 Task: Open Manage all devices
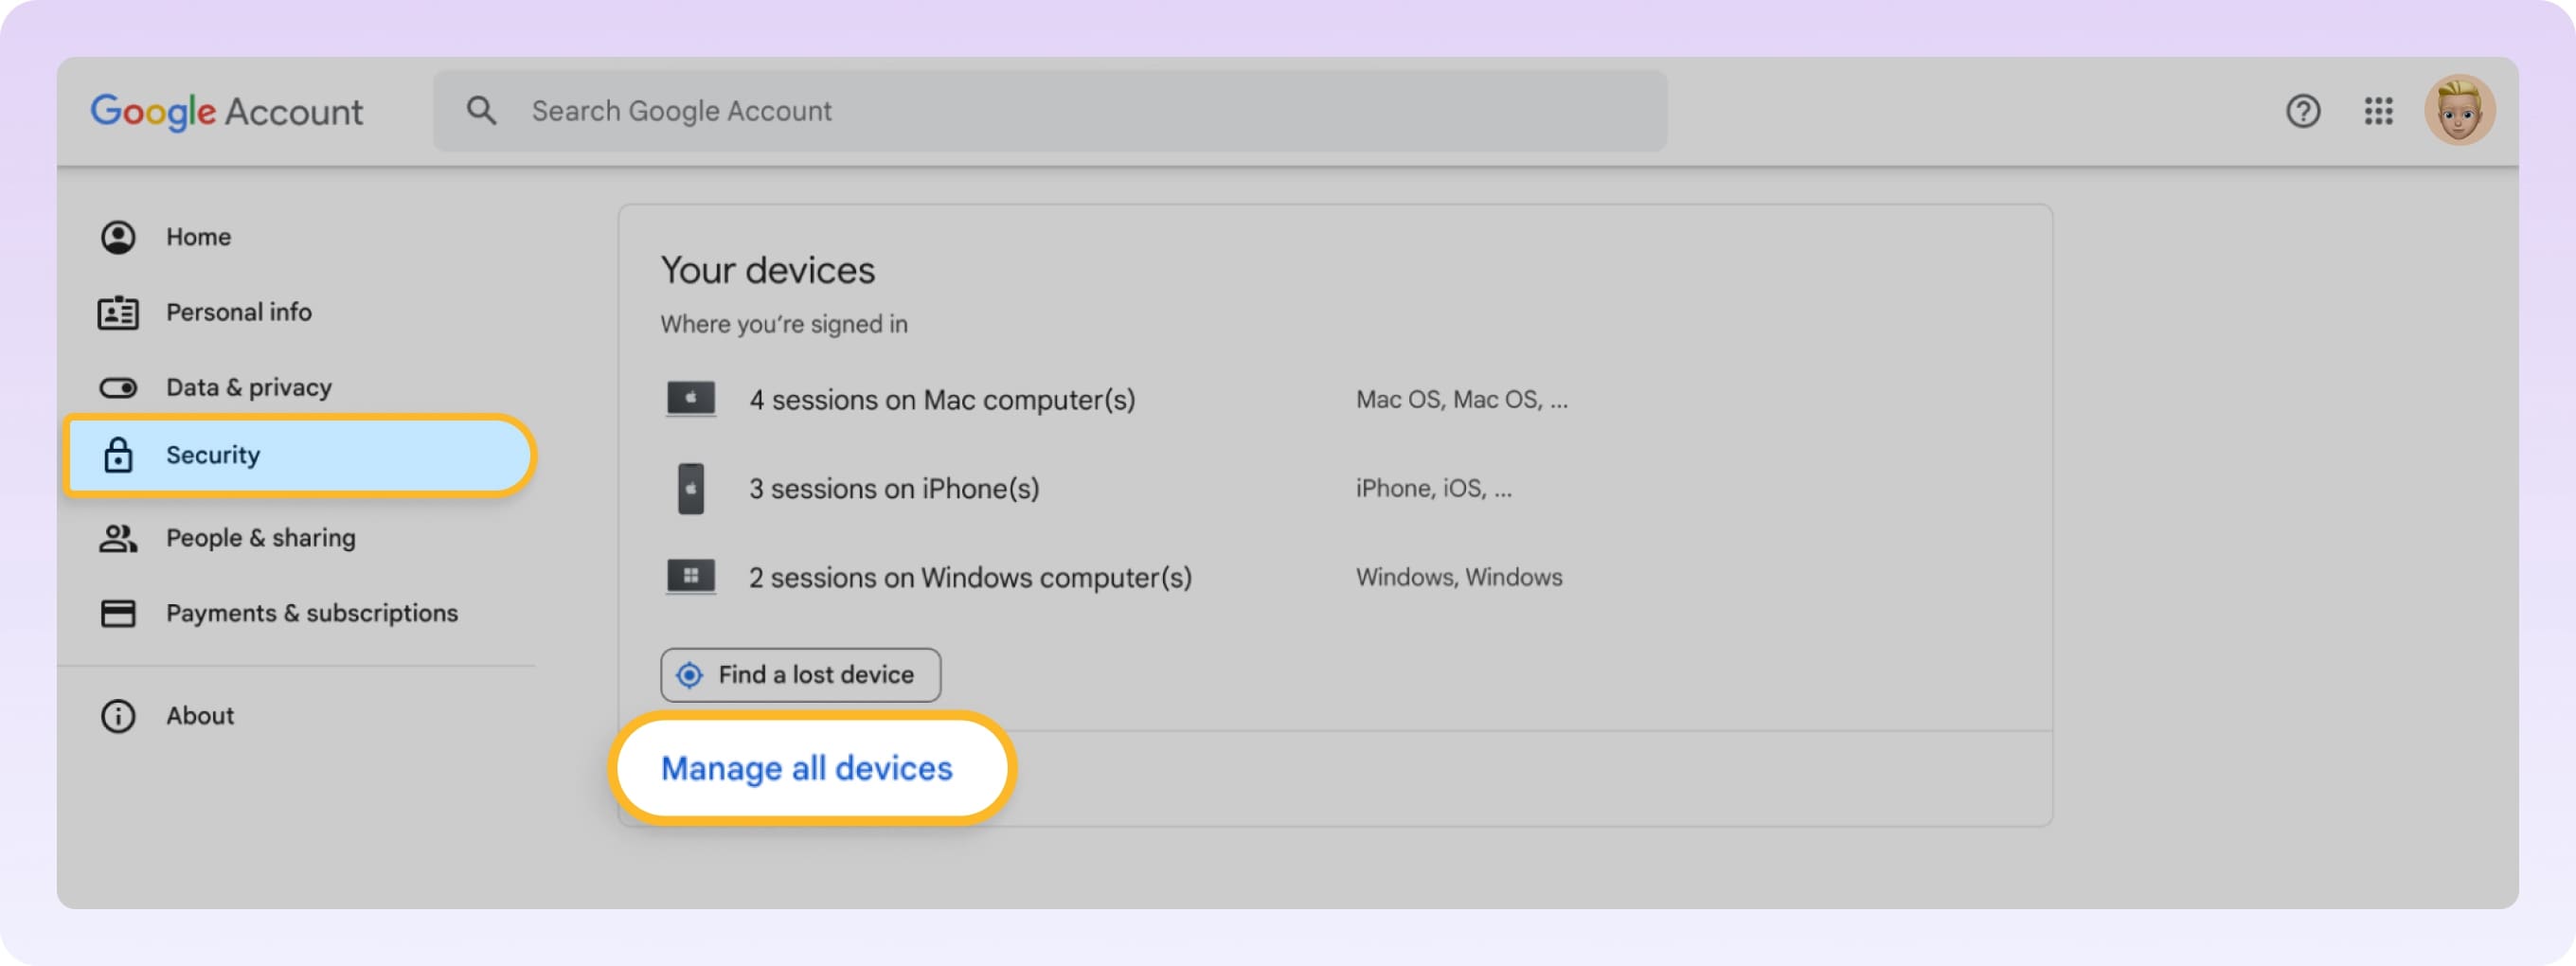click(806, 768)
